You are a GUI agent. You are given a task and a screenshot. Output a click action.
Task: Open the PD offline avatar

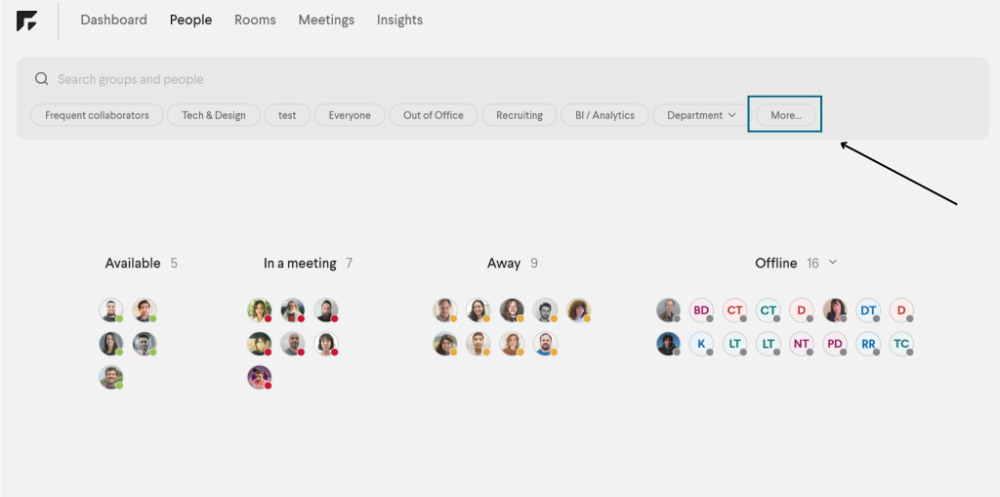point(835,344)
